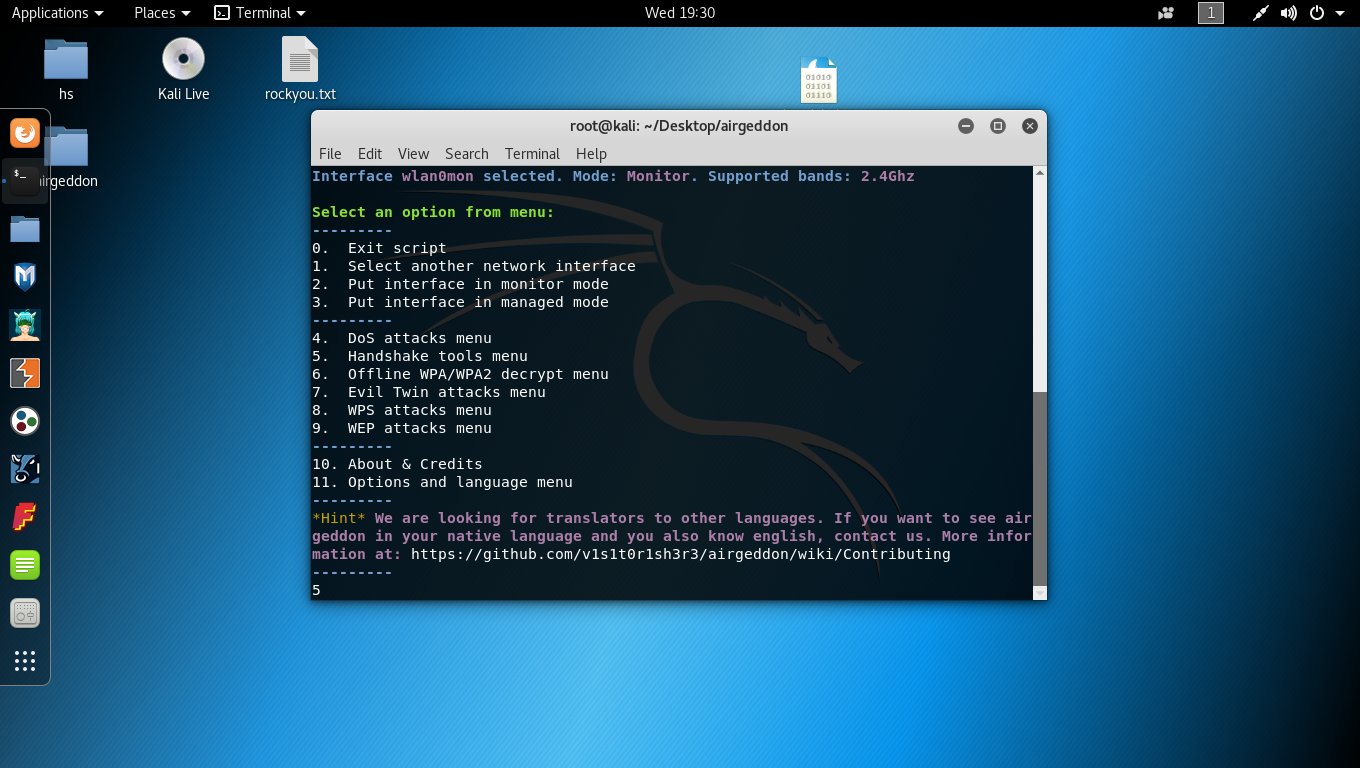The image size is (1360, 768).
Task: Select the Kali Live disc icon
Action: (183, 70)
